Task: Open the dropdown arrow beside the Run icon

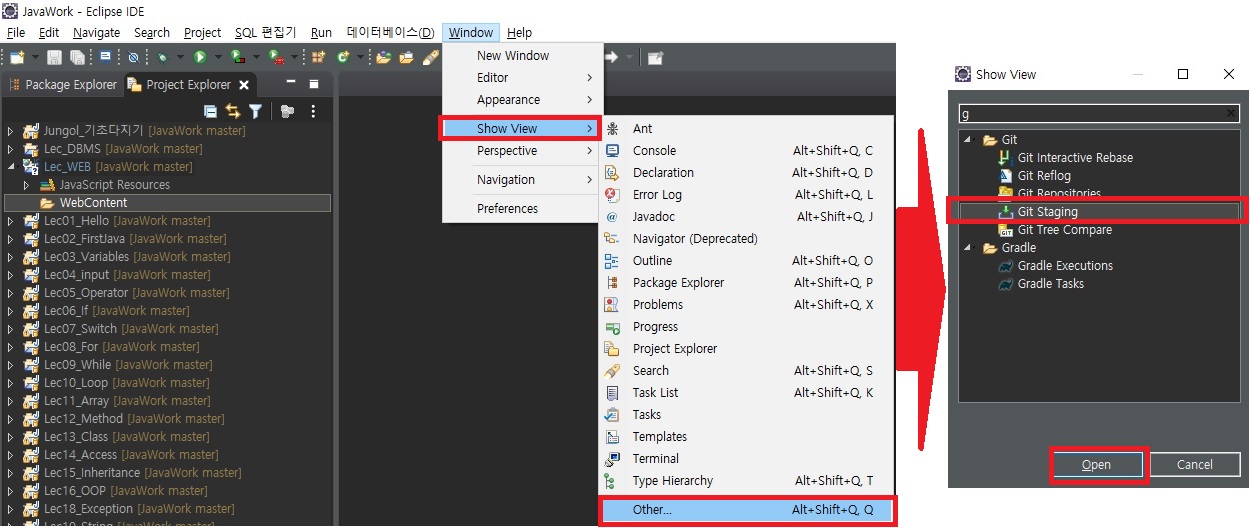Action: pyautogui.click(x=218, y=57)
